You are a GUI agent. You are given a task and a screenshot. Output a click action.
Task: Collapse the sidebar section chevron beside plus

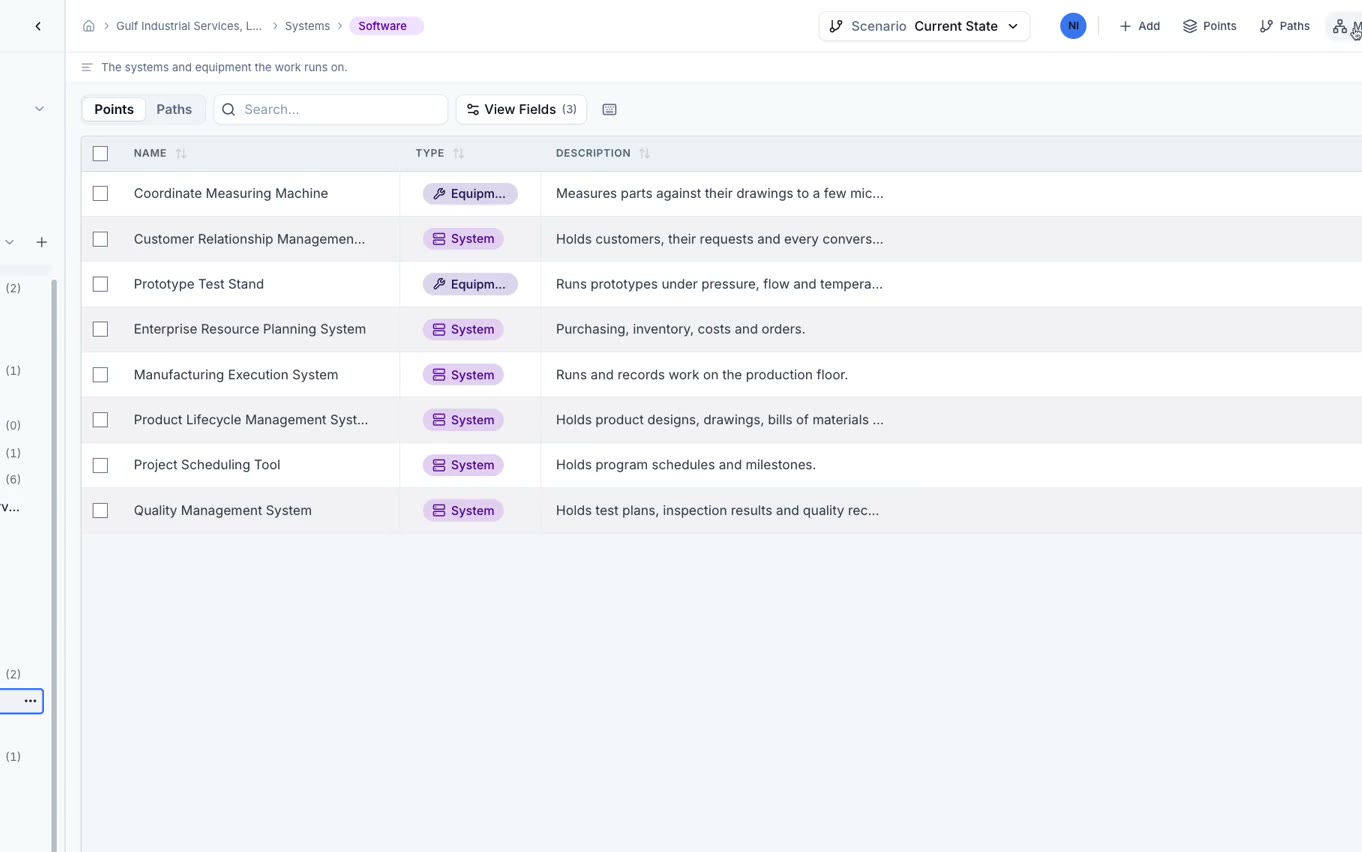[10, 242]
